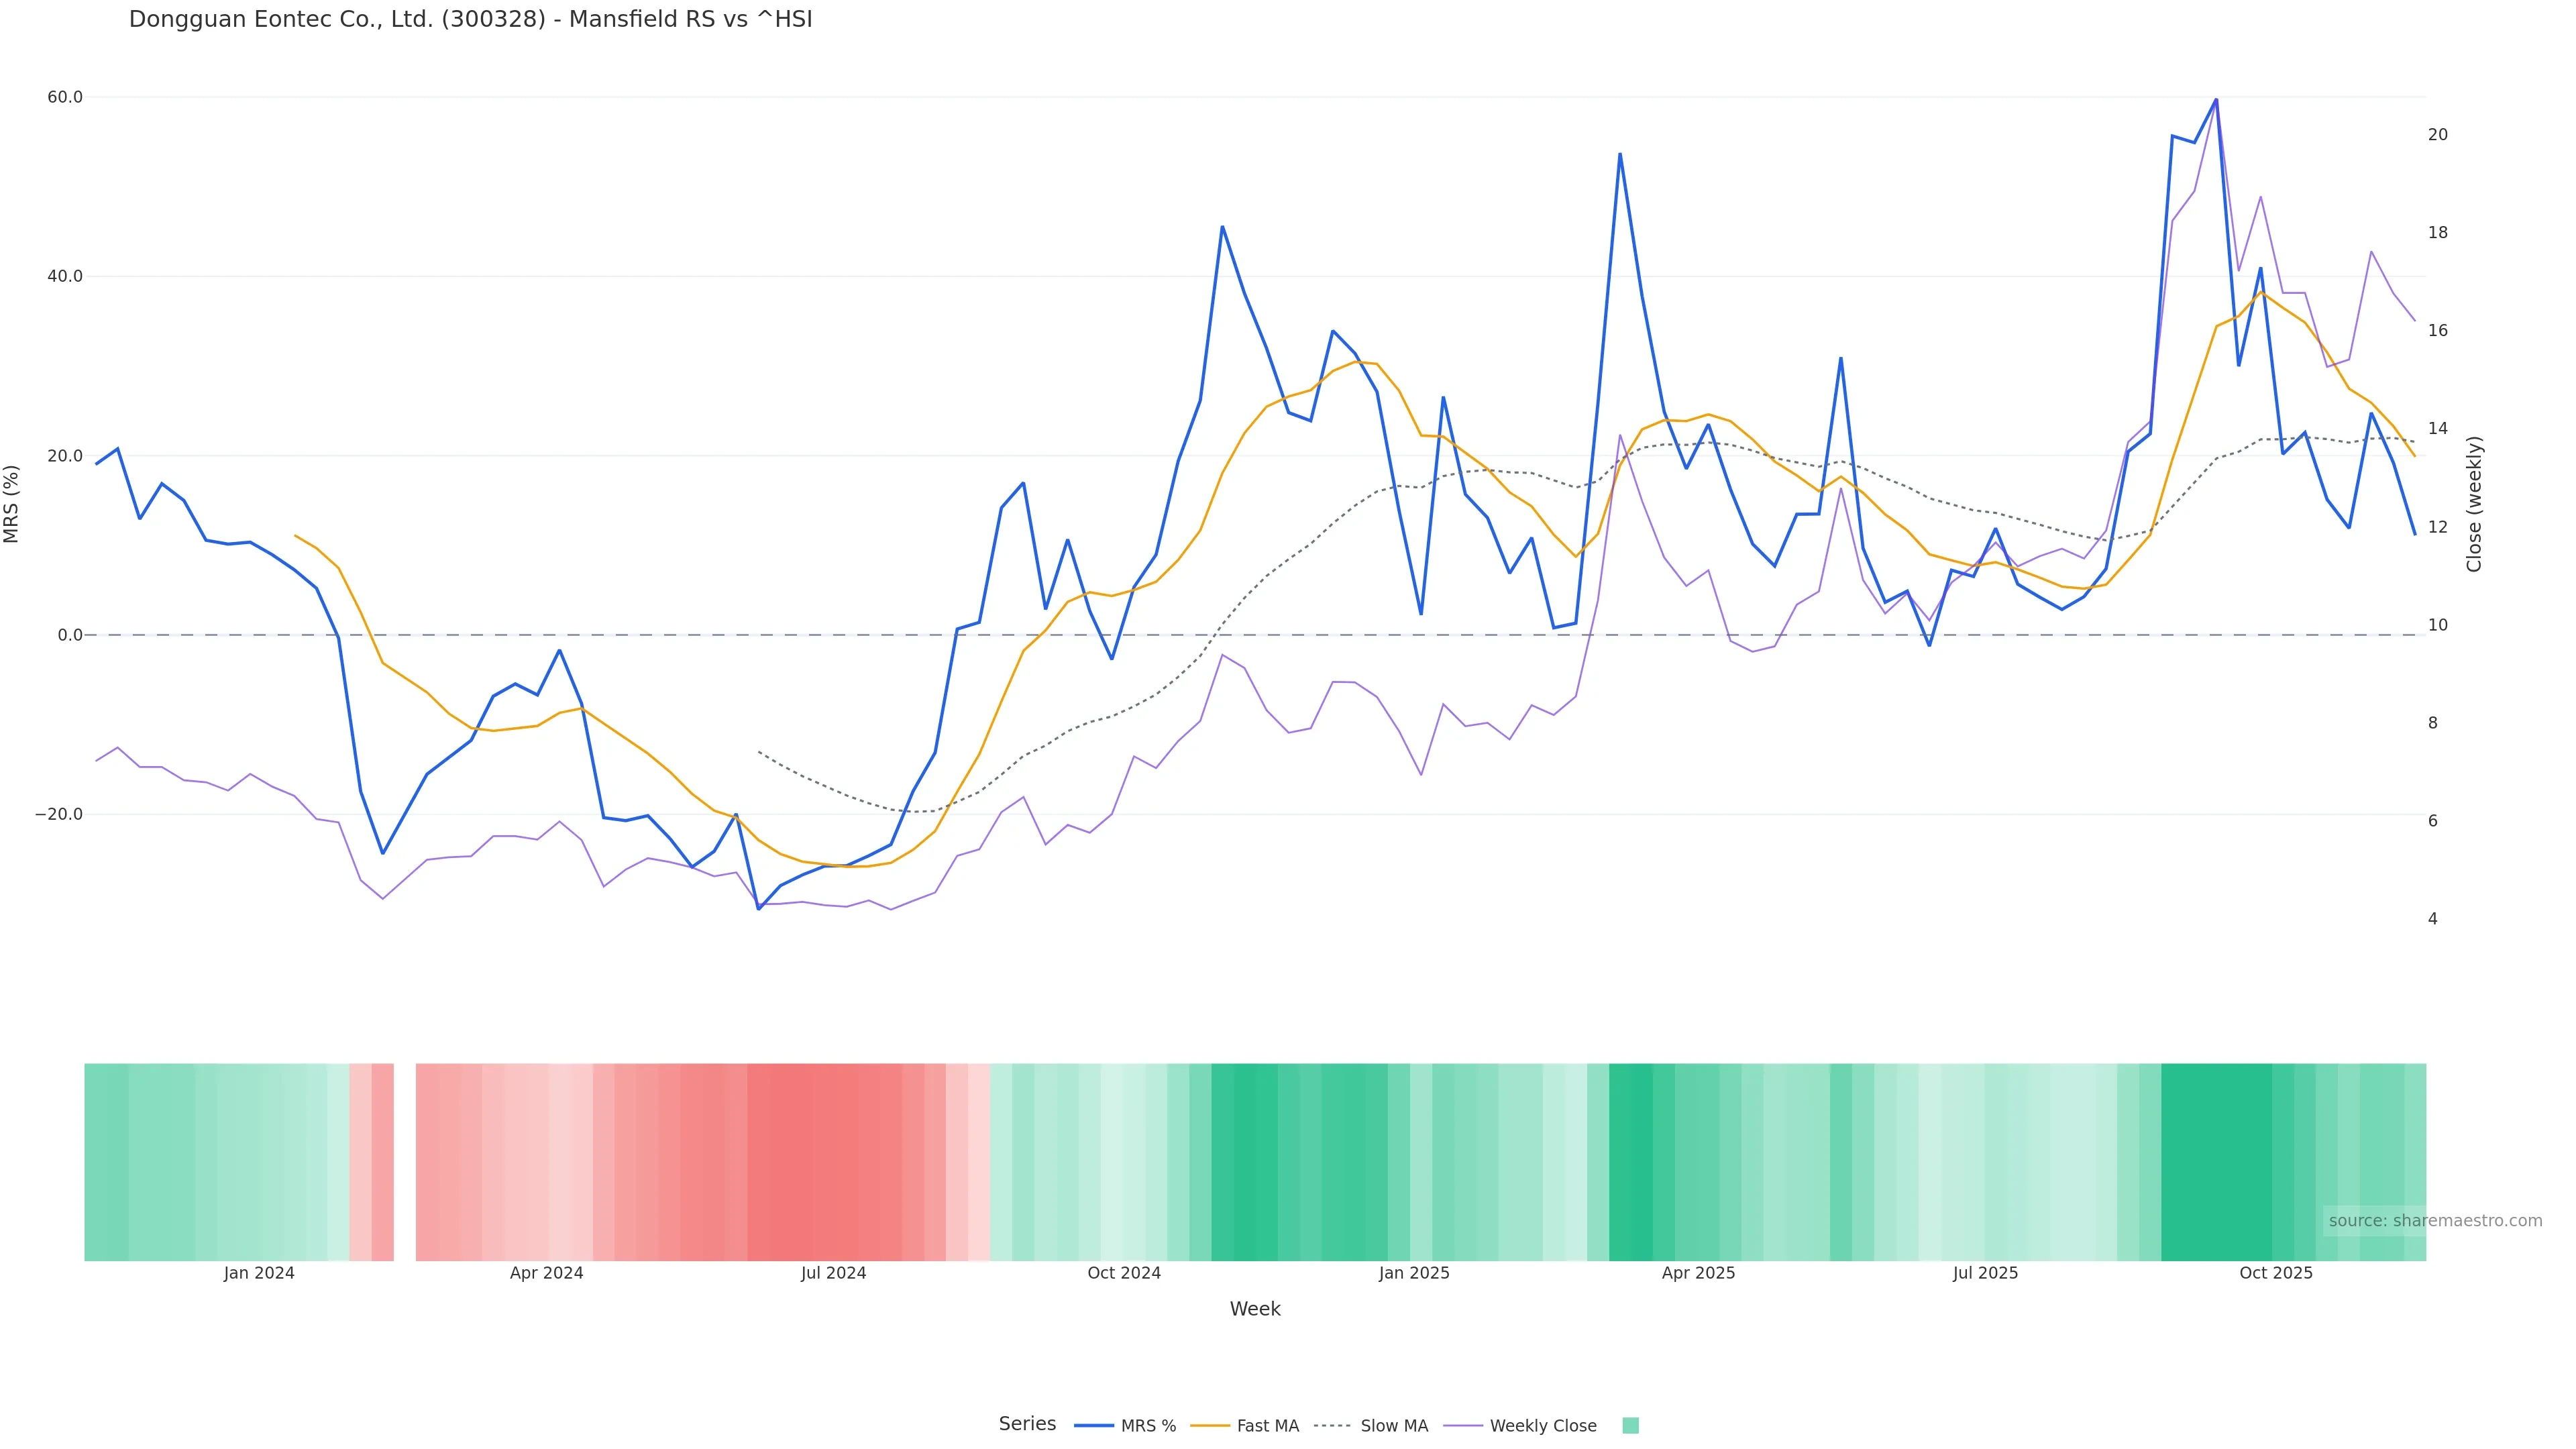Click the blue MRS % legend line icon
The width and height of the screenshot is (2576, 1449).
(x=1094, y=1426)
